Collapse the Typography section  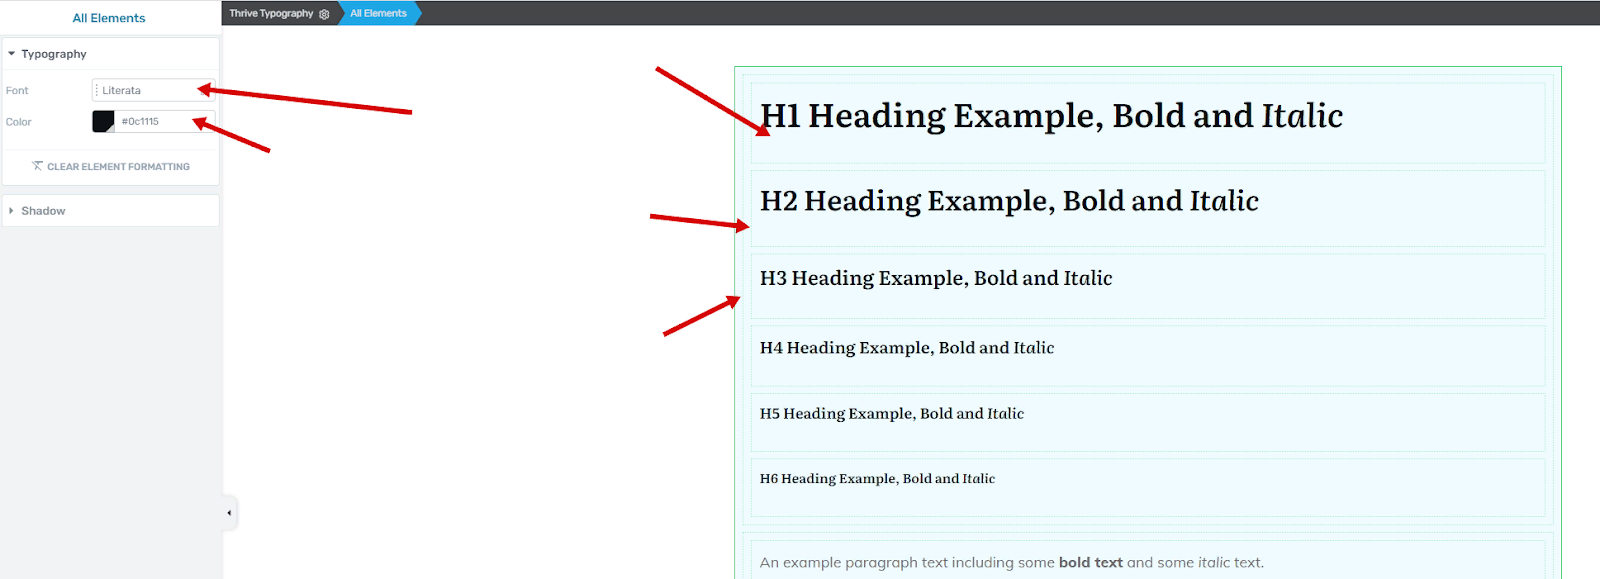point(110,54)
